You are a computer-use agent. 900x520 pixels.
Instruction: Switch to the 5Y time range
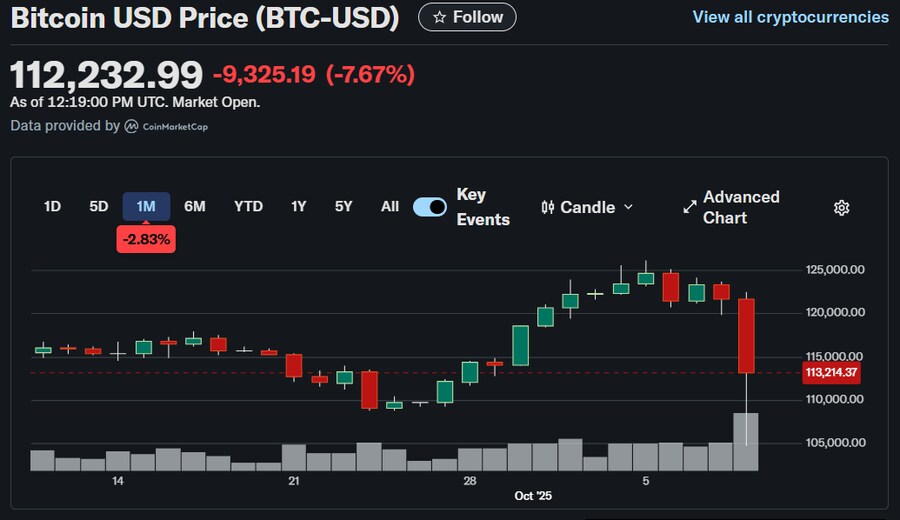click(343, 207)
